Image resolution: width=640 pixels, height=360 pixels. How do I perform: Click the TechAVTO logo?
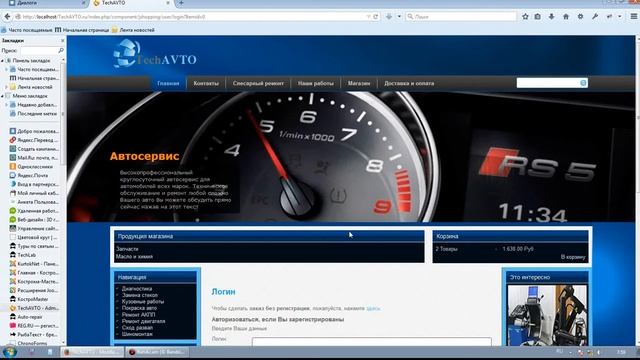click(155, 53)
